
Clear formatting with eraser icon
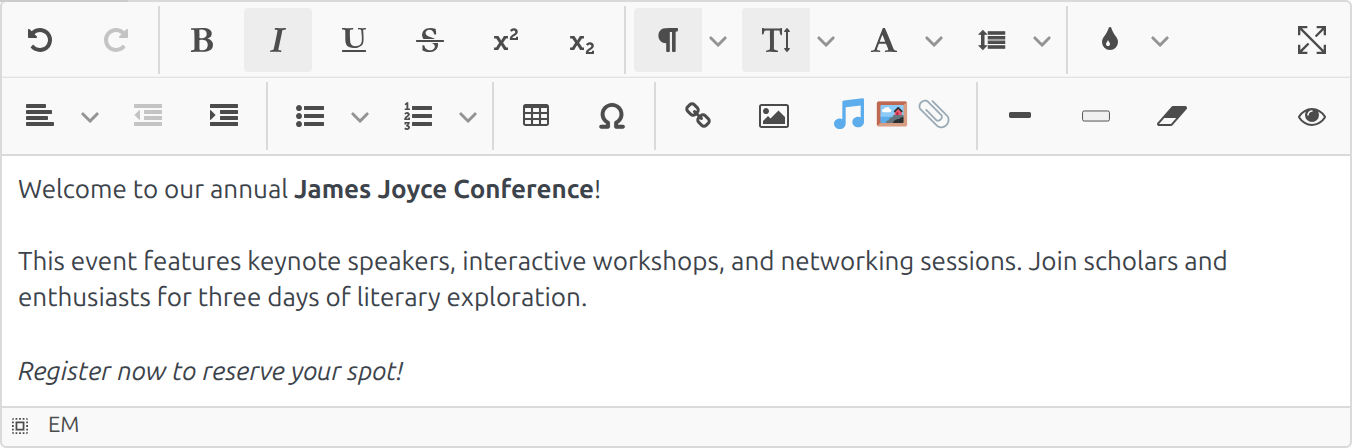tap(1172, 116)
